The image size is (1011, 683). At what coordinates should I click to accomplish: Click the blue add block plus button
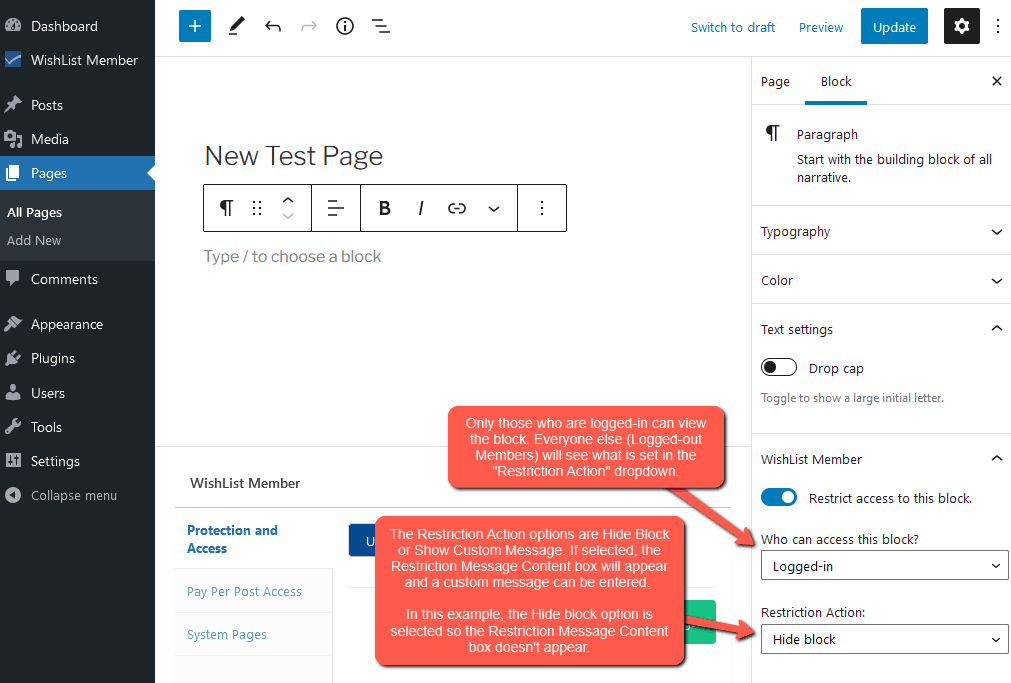pos(195,26)
